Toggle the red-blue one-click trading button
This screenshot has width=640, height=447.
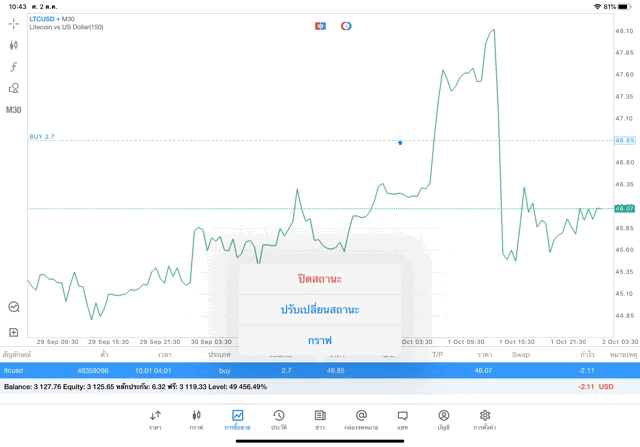point(320,25)
